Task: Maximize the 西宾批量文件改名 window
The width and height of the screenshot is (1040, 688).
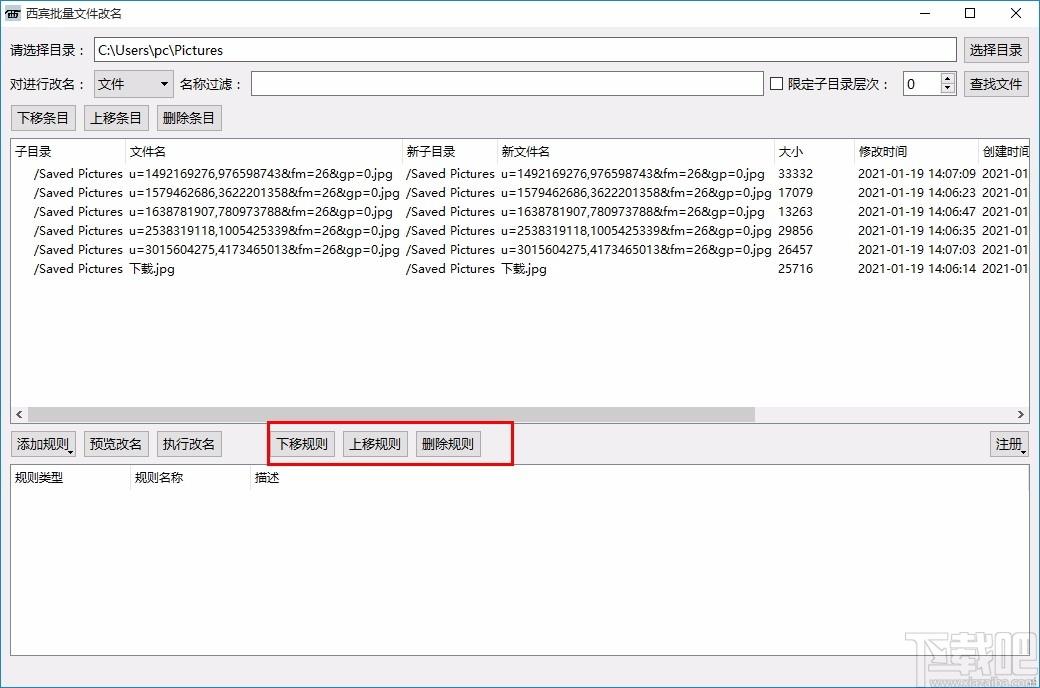Action: click(970, 13)
